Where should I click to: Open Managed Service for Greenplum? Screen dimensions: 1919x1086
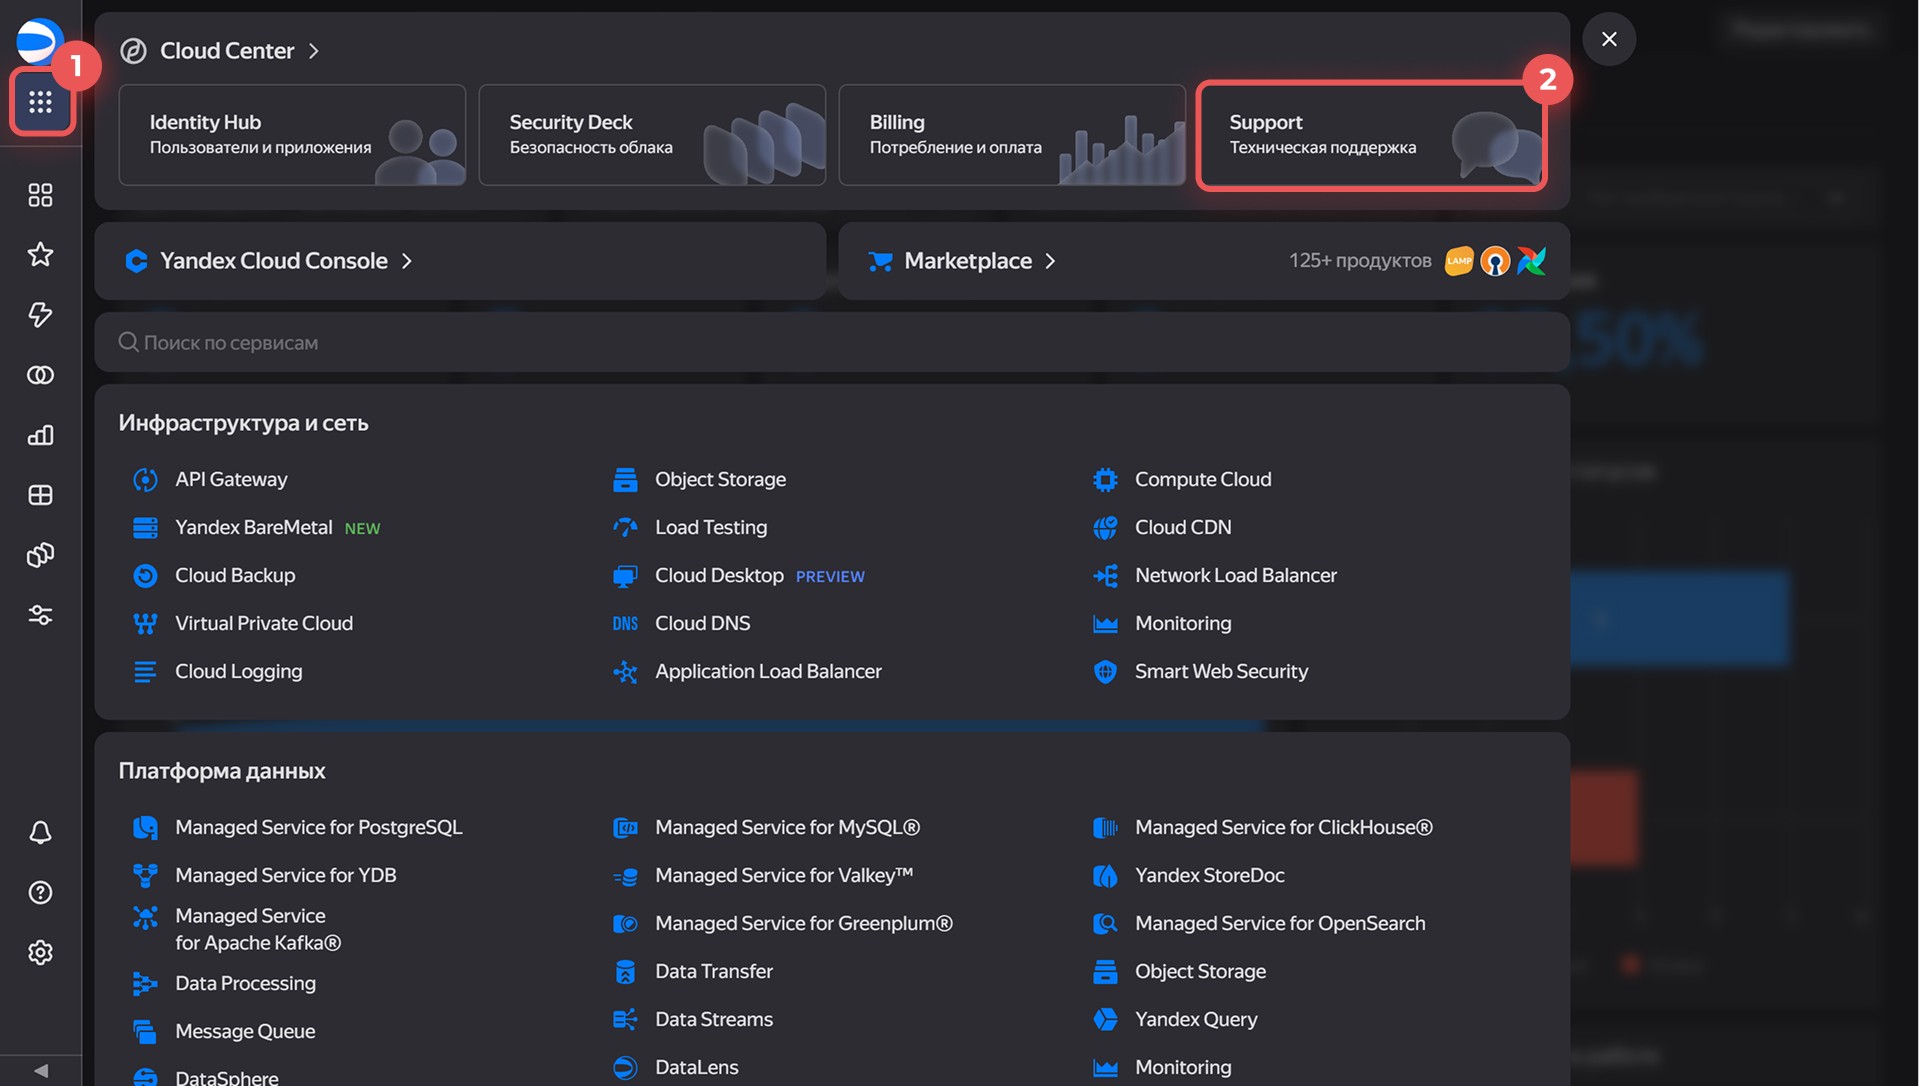[804, 923]
